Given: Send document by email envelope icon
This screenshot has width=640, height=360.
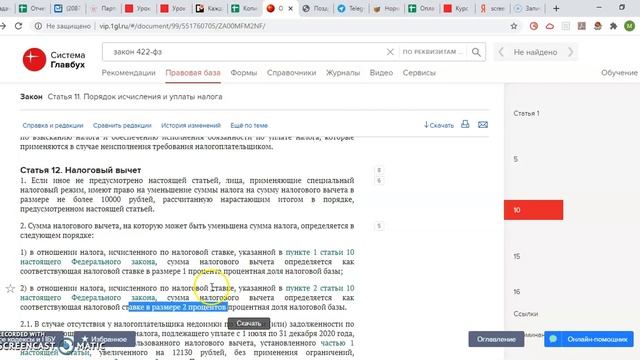Looking at the screenshot, I should click(483, 124).
